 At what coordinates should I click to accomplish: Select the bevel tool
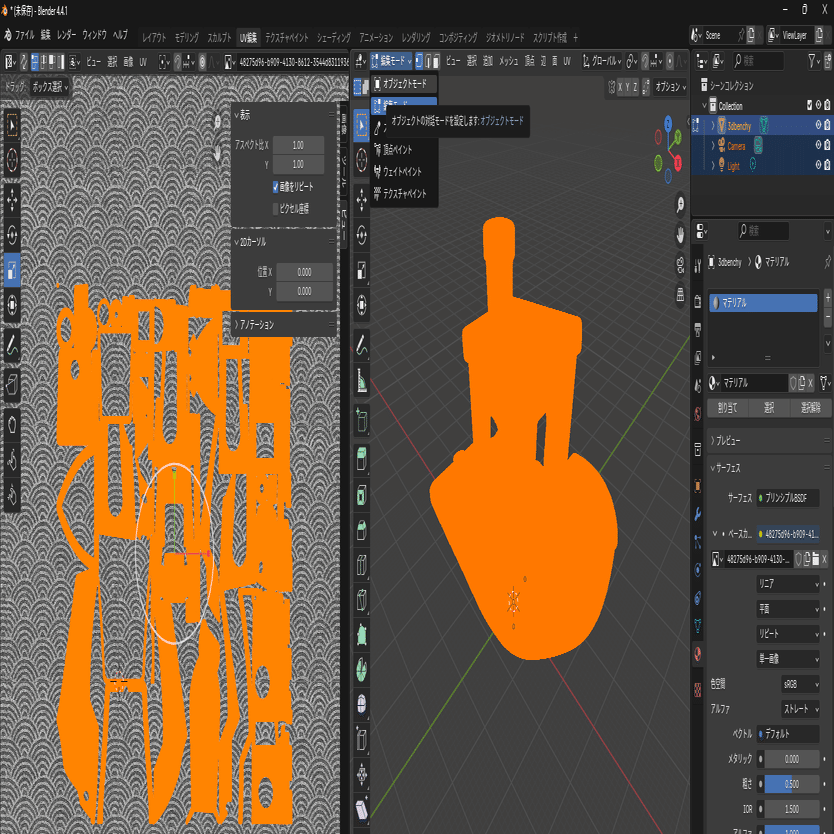click(x=362, y=530)
